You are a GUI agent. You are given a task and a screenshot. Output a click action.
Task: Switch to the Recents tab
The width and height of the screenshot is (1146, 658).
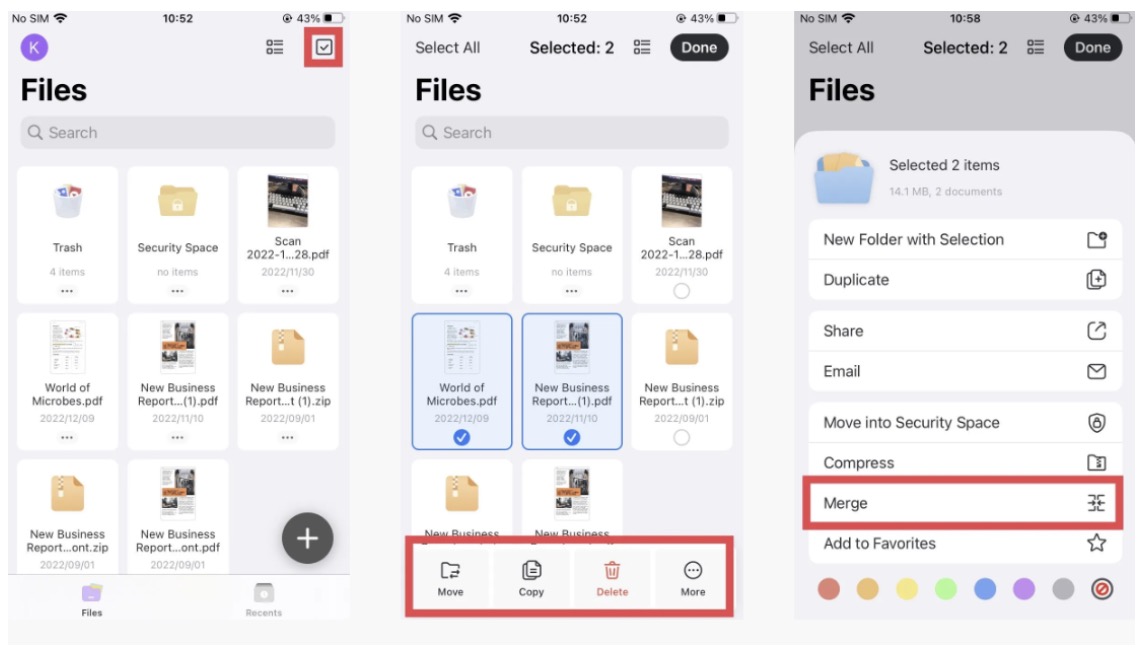pyautogui.click(x=264, y=598)
